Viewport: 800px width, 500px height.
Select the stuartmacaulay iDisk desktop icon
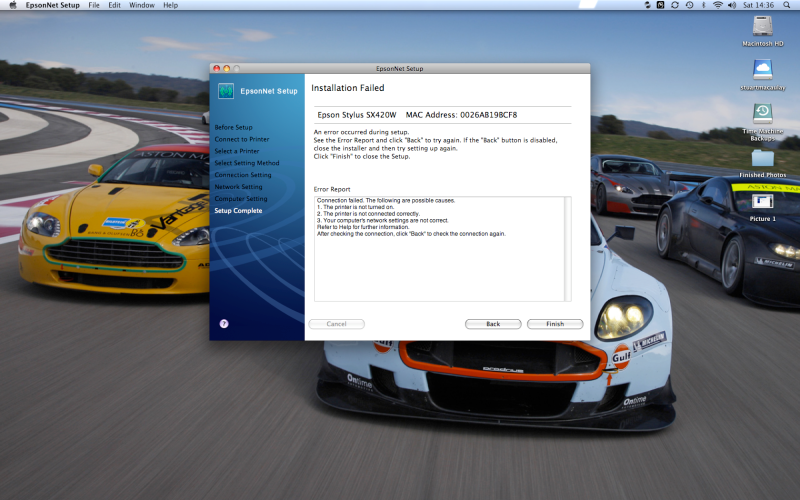coord(762,70)
